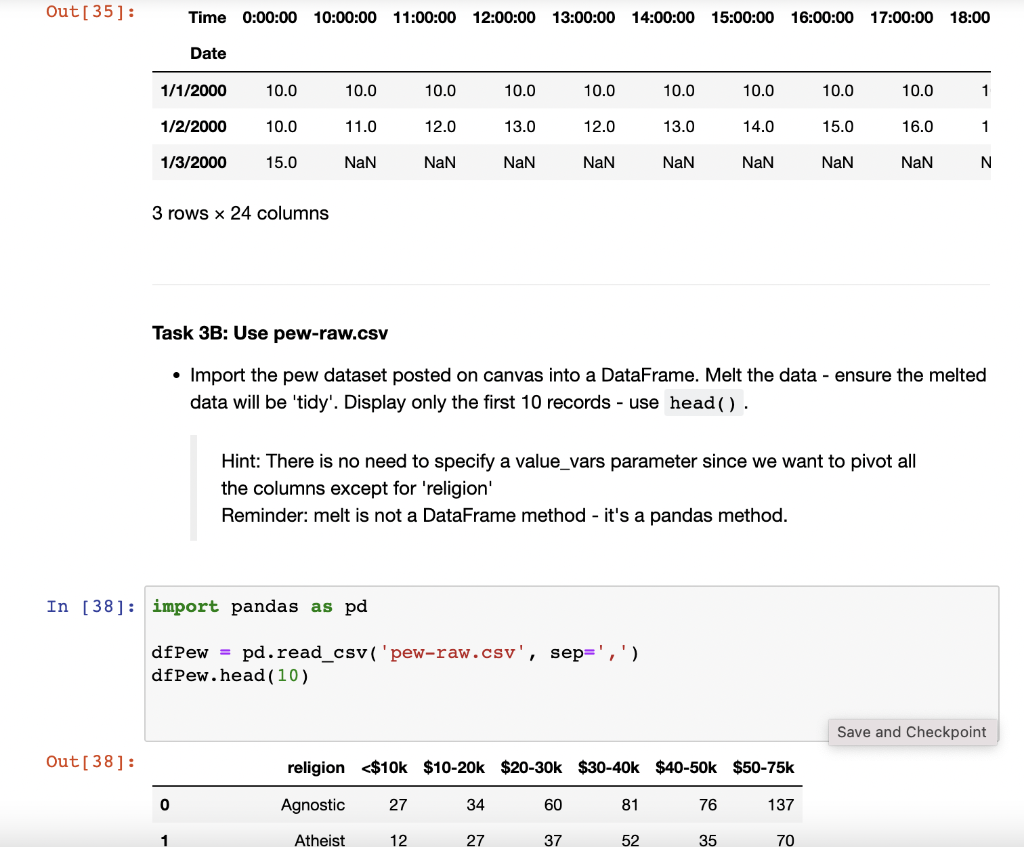This screenshot has height=847, width=1024.
Task: Select the 1/3/2000 row header
Action: [195, 162]
